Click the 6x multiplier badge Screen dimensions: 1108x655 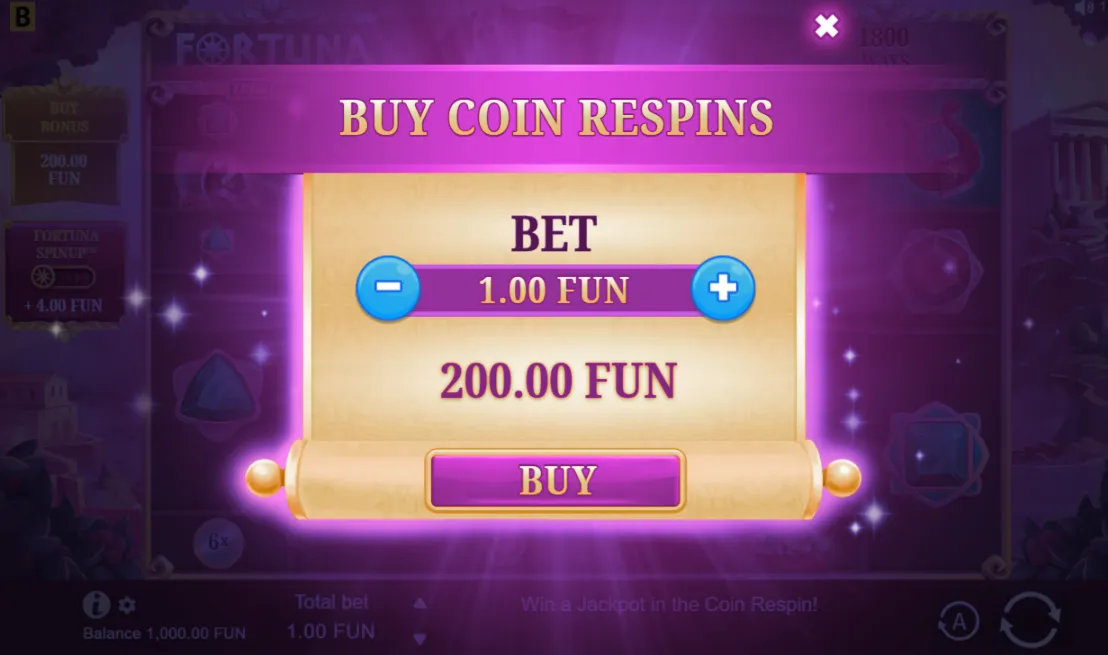pyautogui.click(x=218, y=543)
